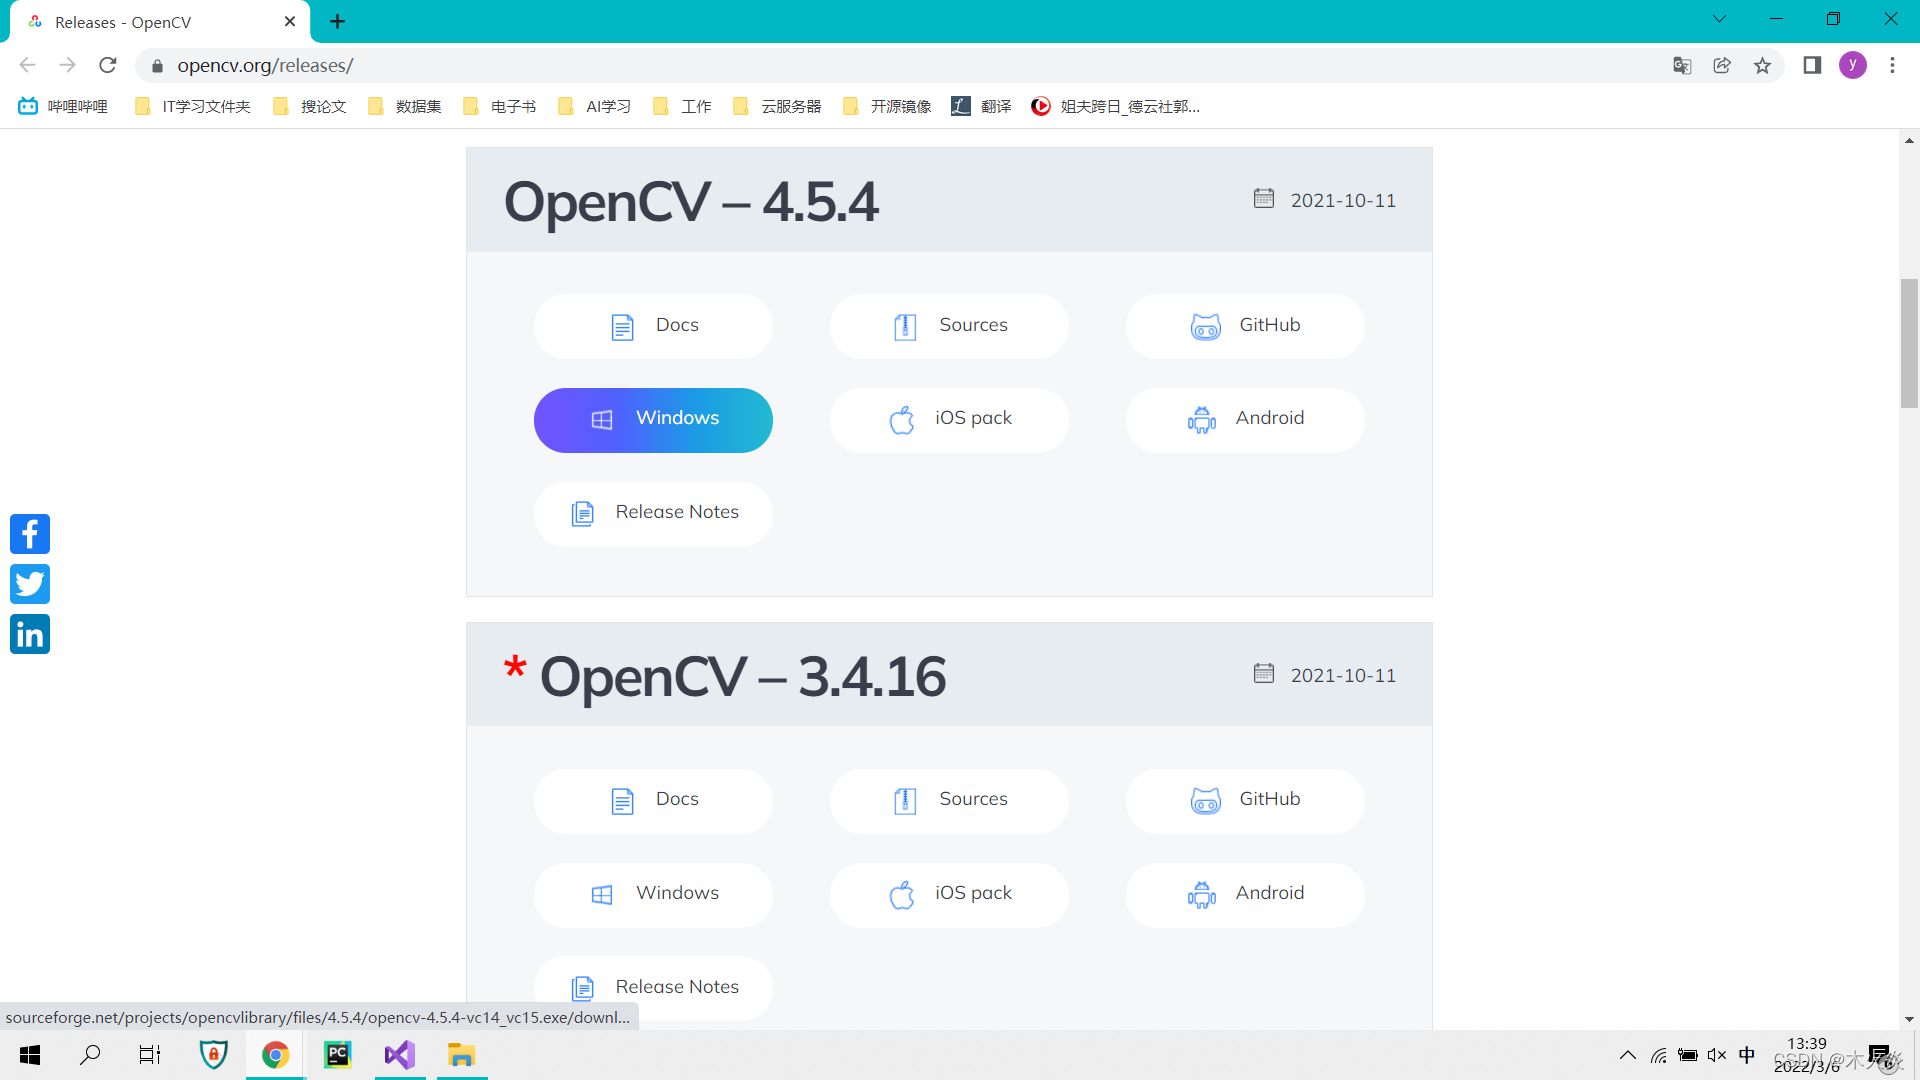Show hidden system tray icons
The image size is (1920, 1080).
coord(1628,1055)
